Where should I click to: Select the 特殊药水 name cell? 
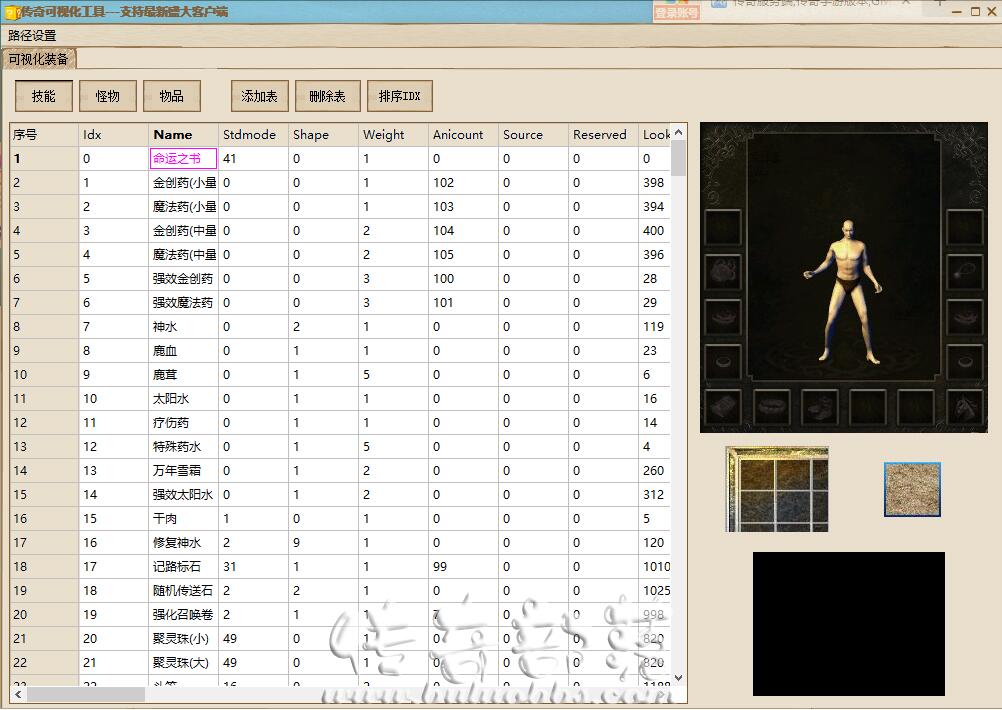pyautogui.click(x=183, y=447)
